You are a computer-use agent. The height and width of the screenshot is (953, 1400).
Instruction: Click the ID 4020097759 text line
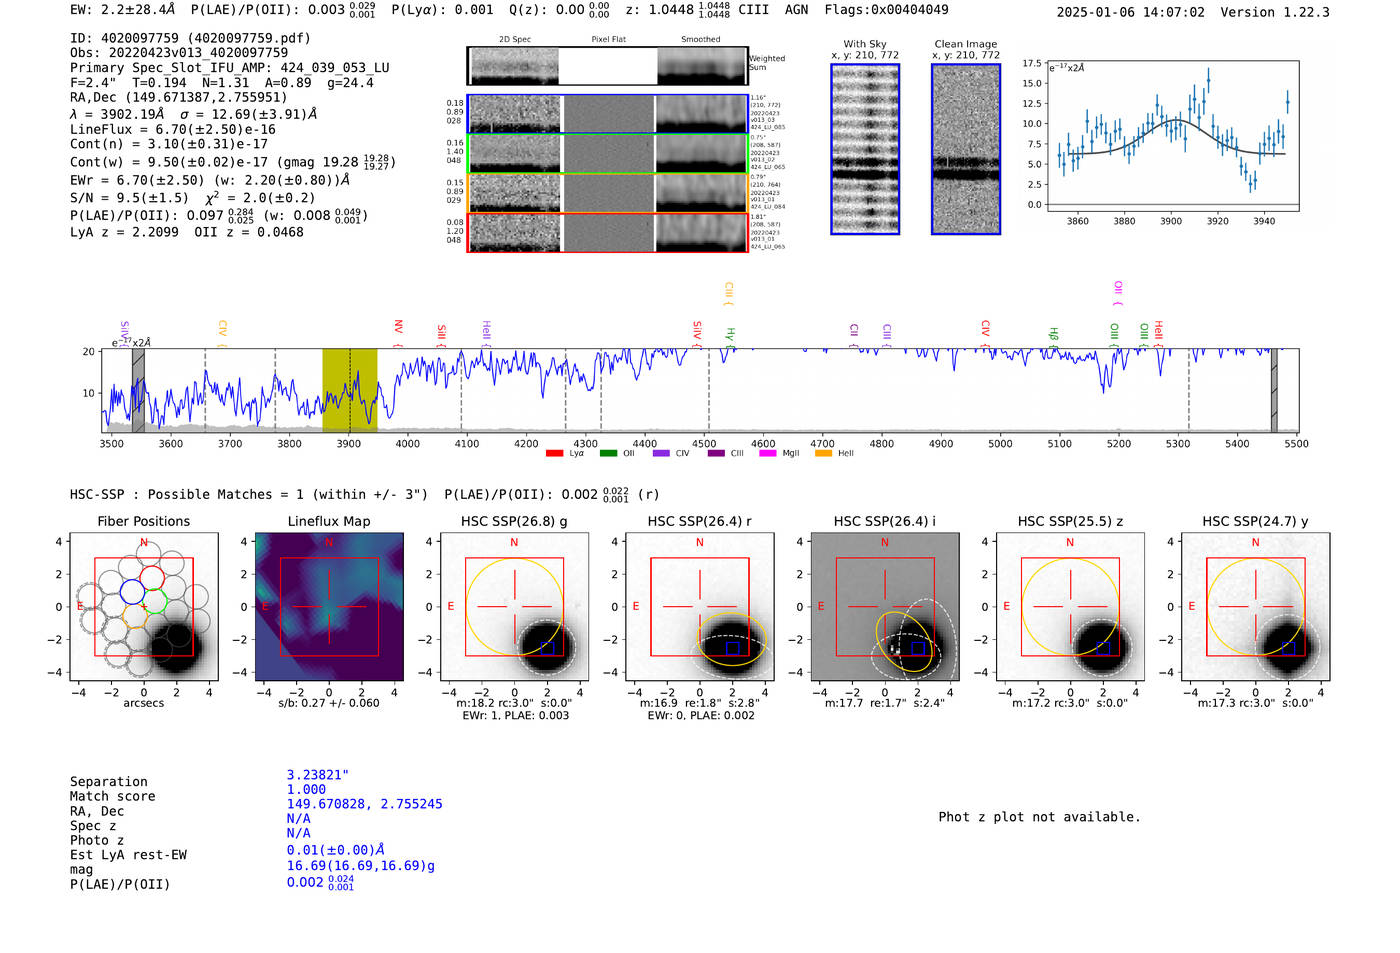coord(190,38)
